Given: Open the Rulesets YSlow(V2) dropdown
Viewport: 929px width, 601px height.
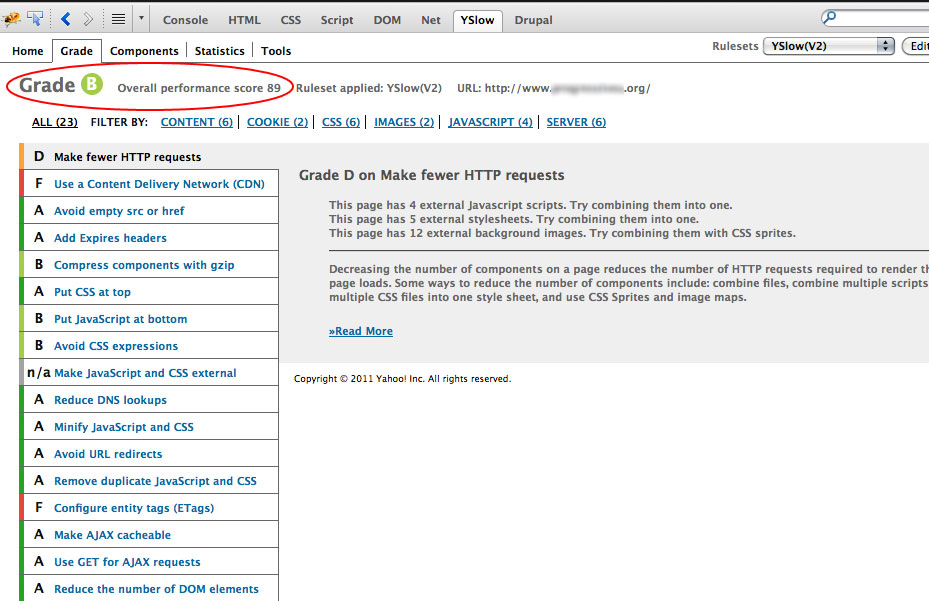Looking at the screenshot, I should (x=828, y=46).
